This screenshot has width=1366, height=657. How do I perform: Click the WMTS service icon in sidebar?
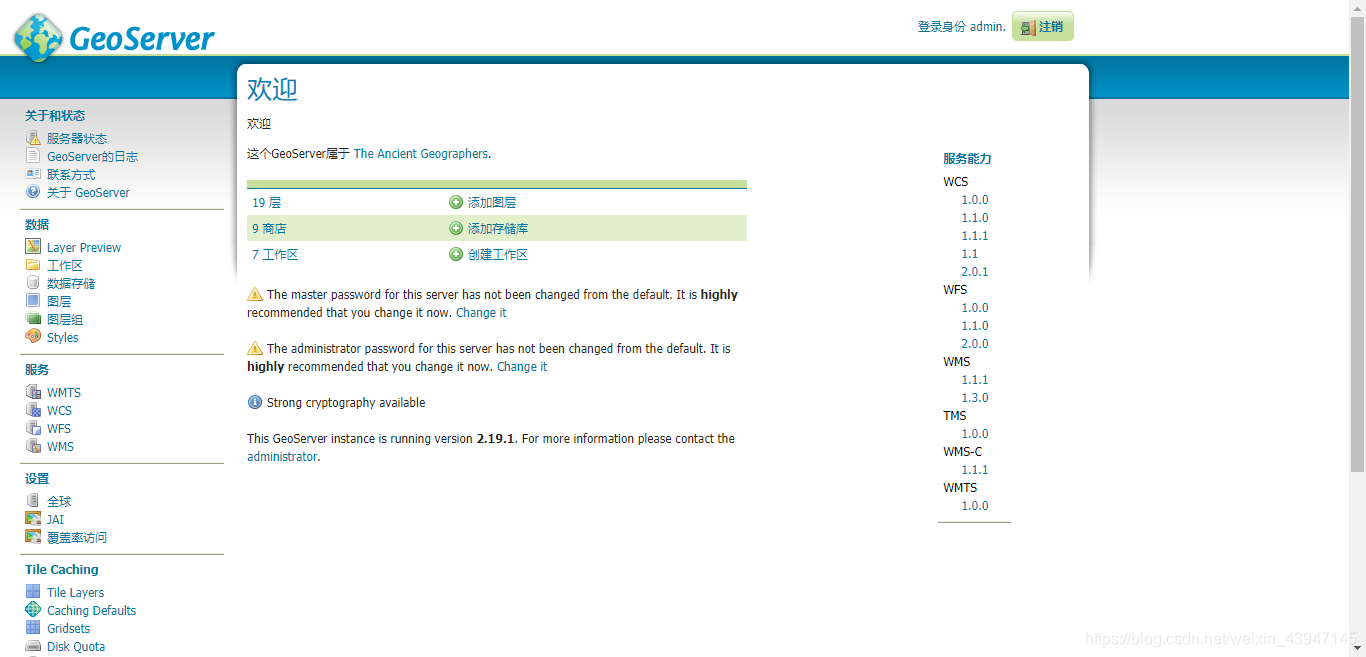33,392
